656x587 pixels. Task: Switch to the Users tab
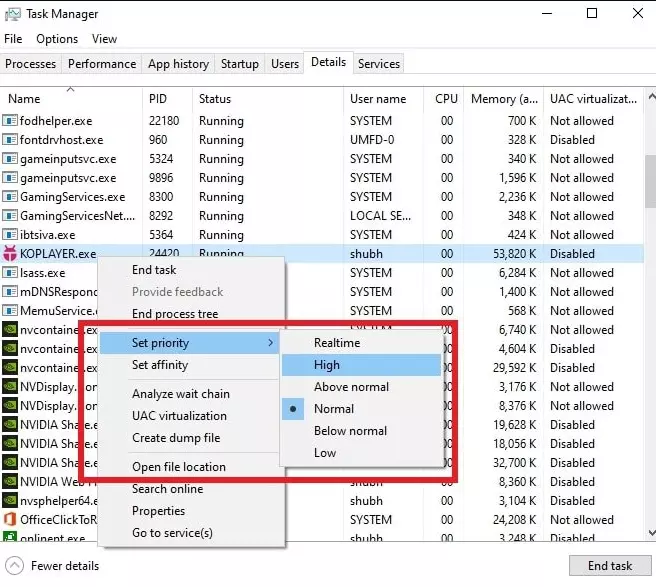click(285, 64)
